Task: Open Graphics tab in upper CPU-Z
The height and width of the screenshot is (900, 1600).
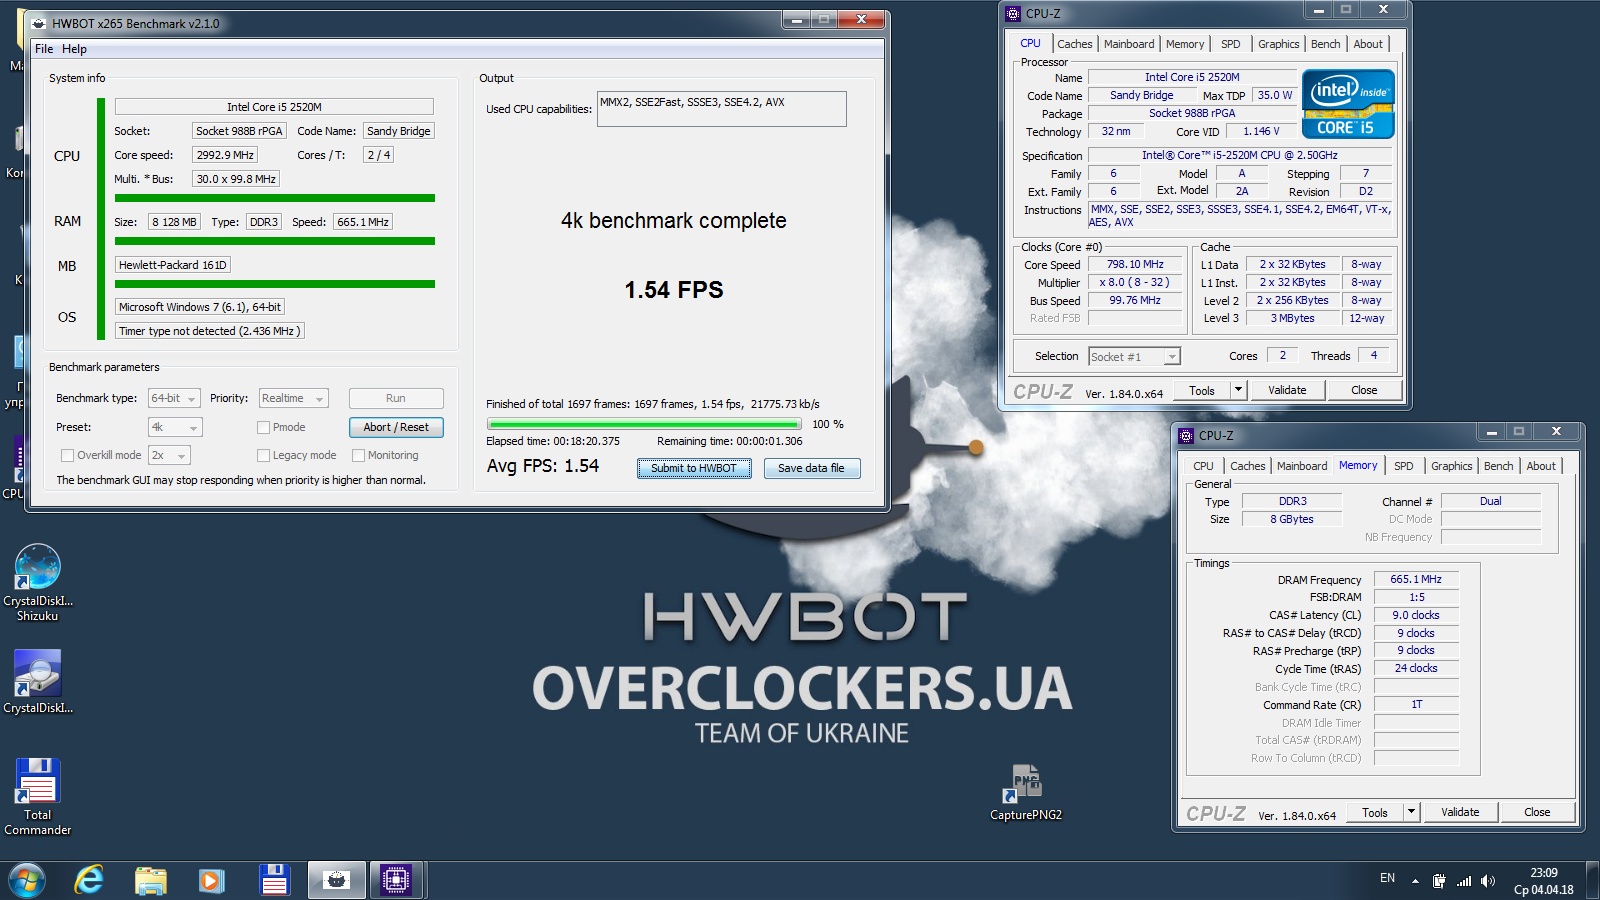Action: [1279, 44]
